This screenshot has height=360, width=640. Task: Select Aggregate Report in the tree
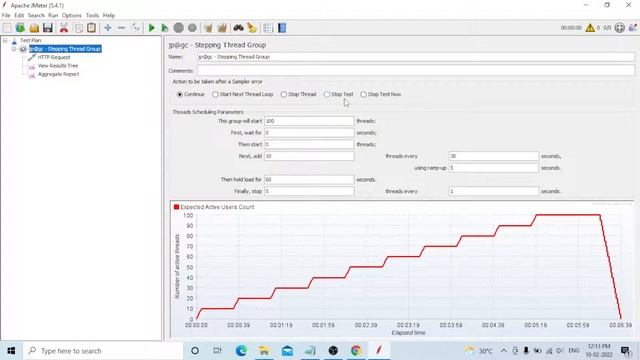pyautogui.click(x=58, y=74)
